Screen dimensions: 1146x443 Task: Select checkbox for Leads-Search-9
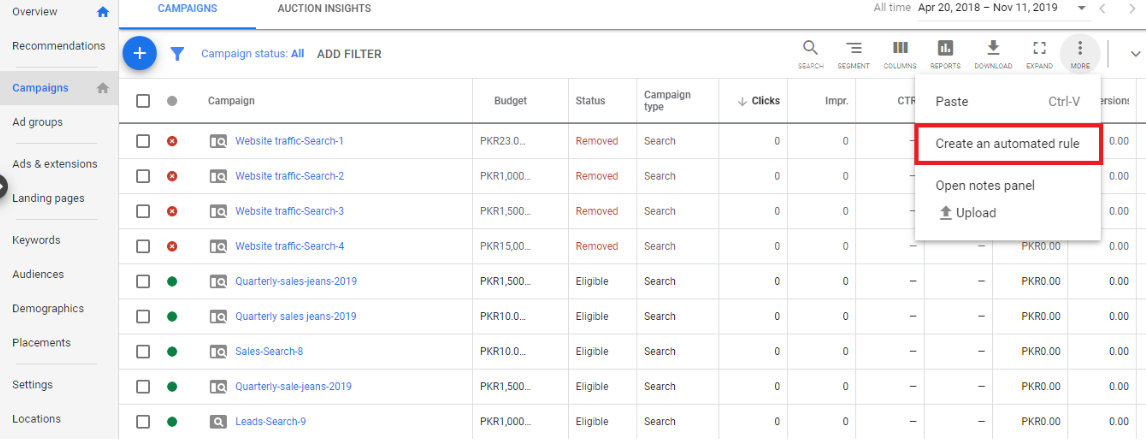(143, 422)
